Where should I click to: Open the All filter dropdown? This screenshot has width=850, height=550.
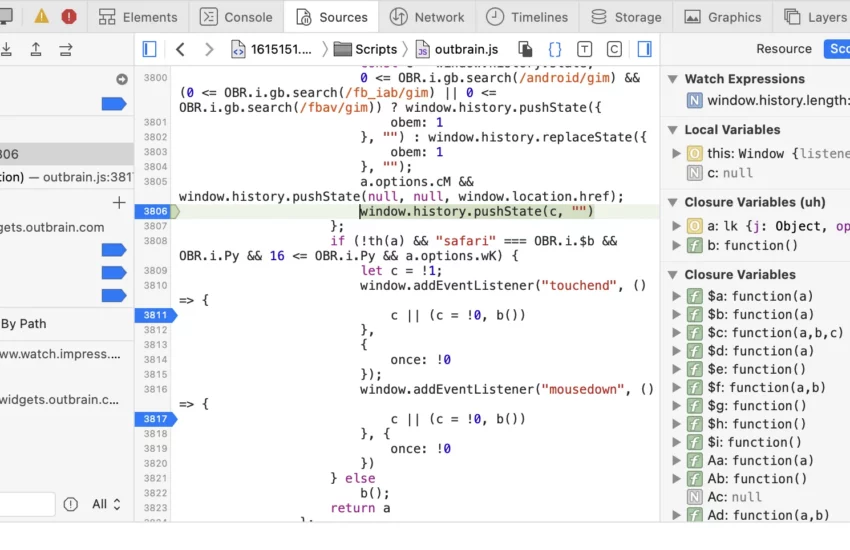(107, 504)
